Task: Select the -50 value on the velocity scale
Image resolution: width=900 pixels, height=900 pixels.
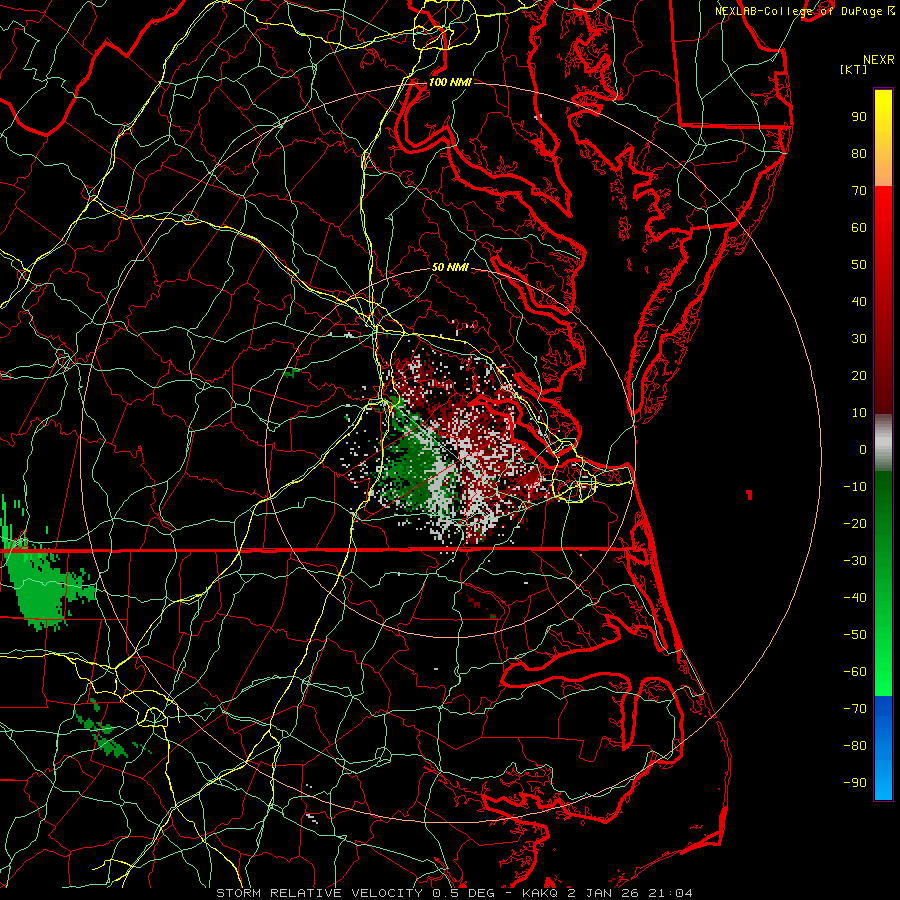Action: [x=855, y=635]
